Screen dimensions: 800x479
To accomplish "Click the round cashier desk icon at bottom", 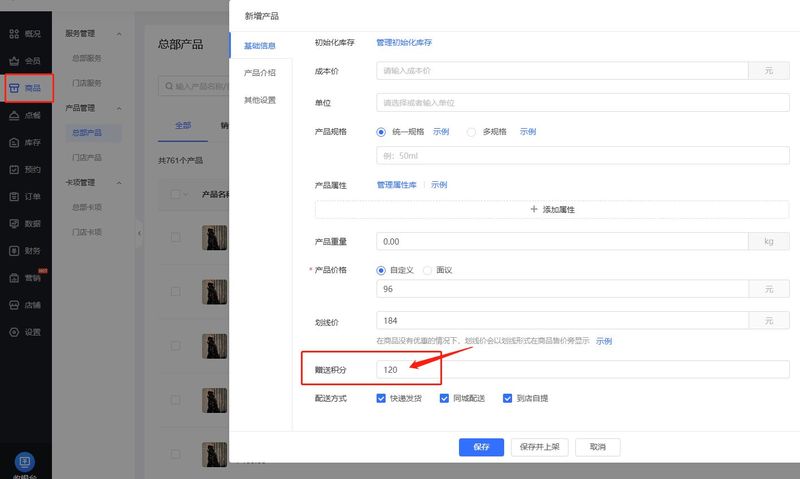I will tap(24, 462).
